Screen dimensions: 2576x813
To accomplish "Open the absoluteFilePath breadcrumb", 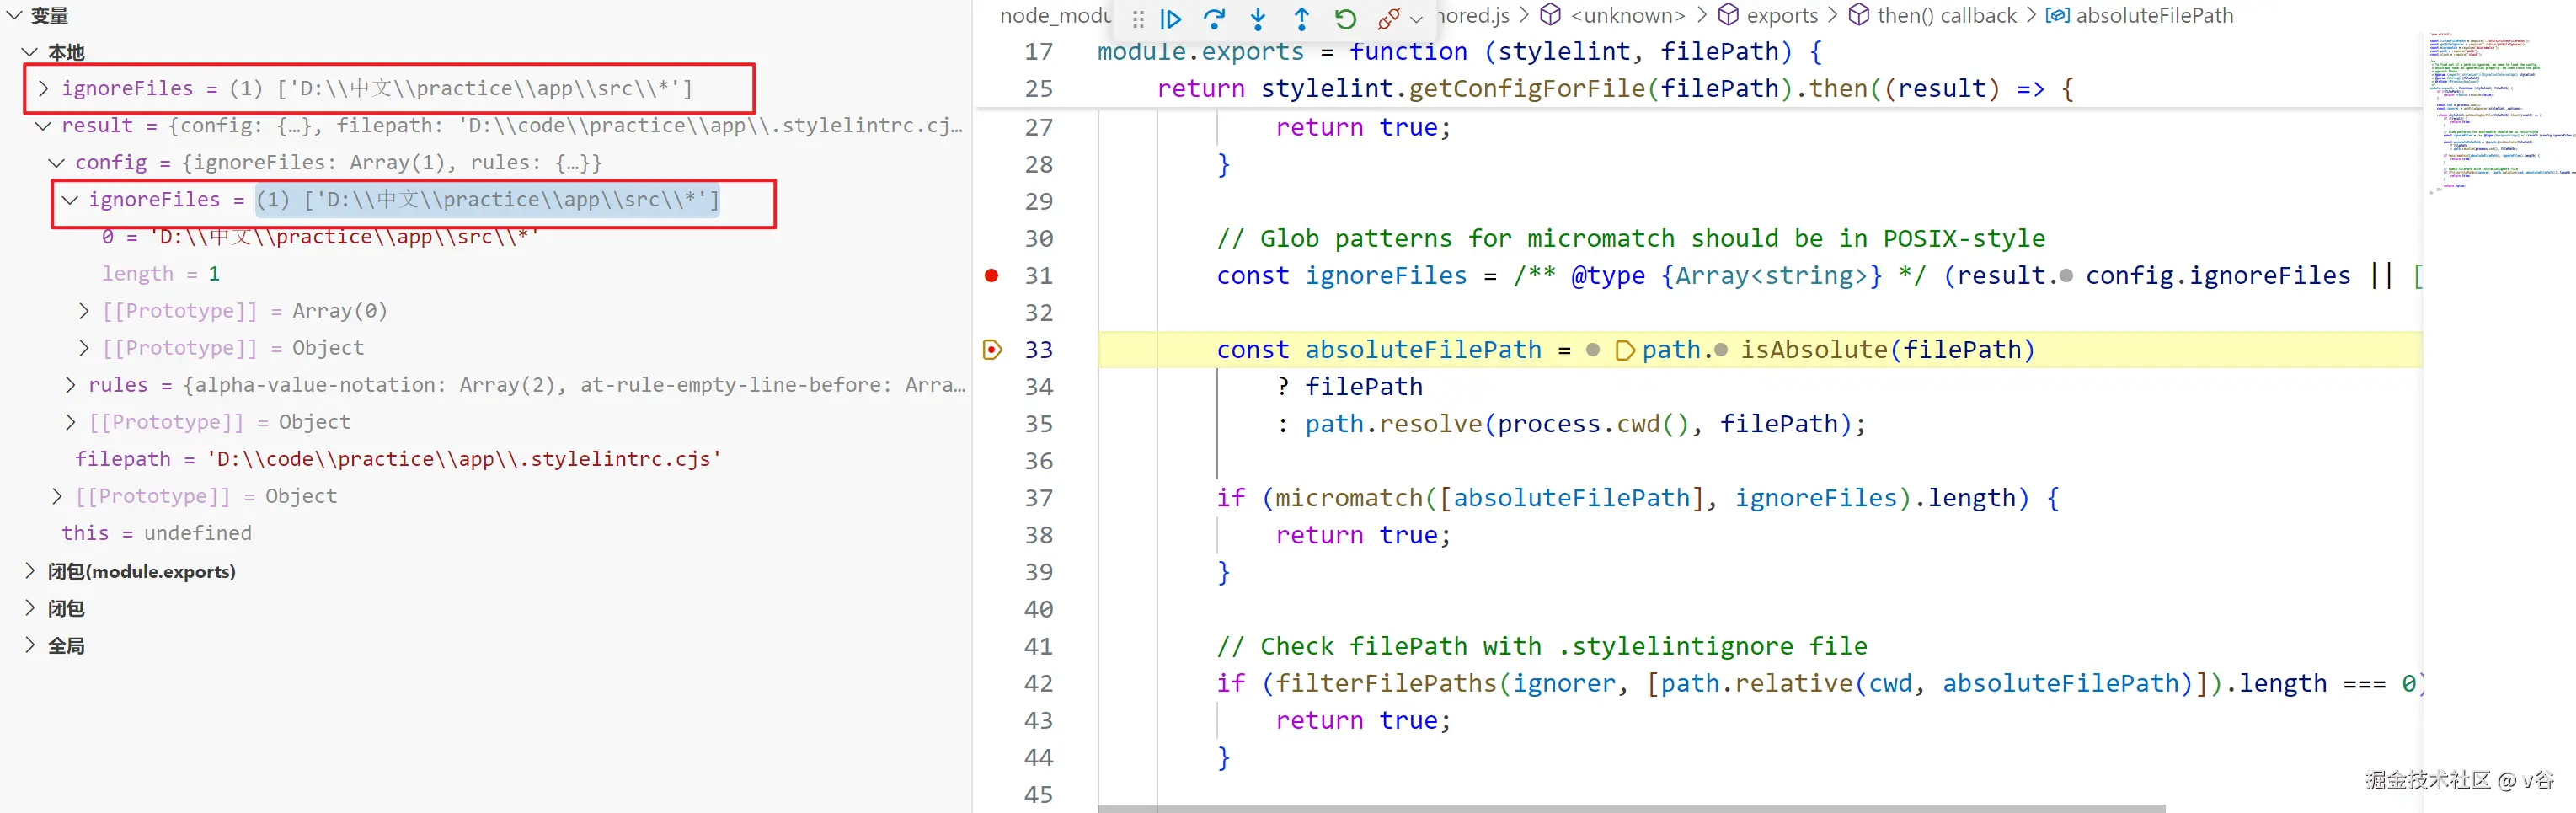I will point(2154,15).
